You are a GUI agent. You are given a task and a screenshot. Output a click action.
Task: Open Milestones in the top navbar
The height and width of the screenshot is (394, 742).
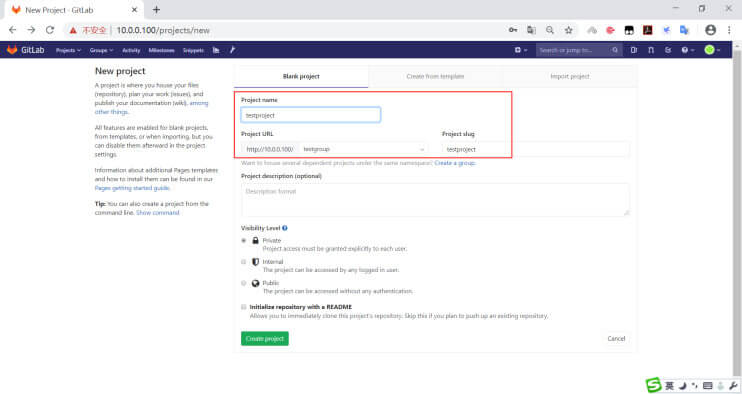coord(161,50)
